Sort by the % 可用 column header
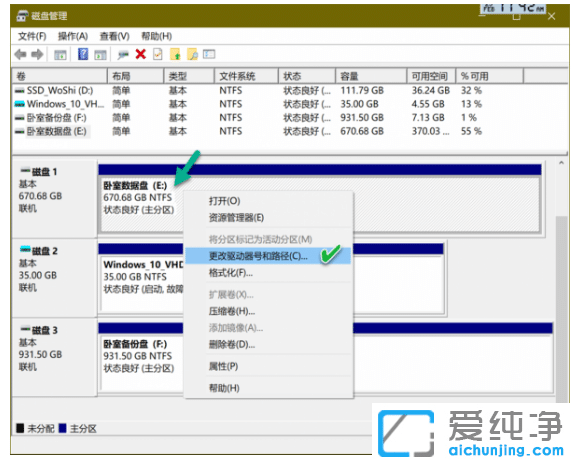The width and height of the screenshot is (572, 463). tap(490, 76)
